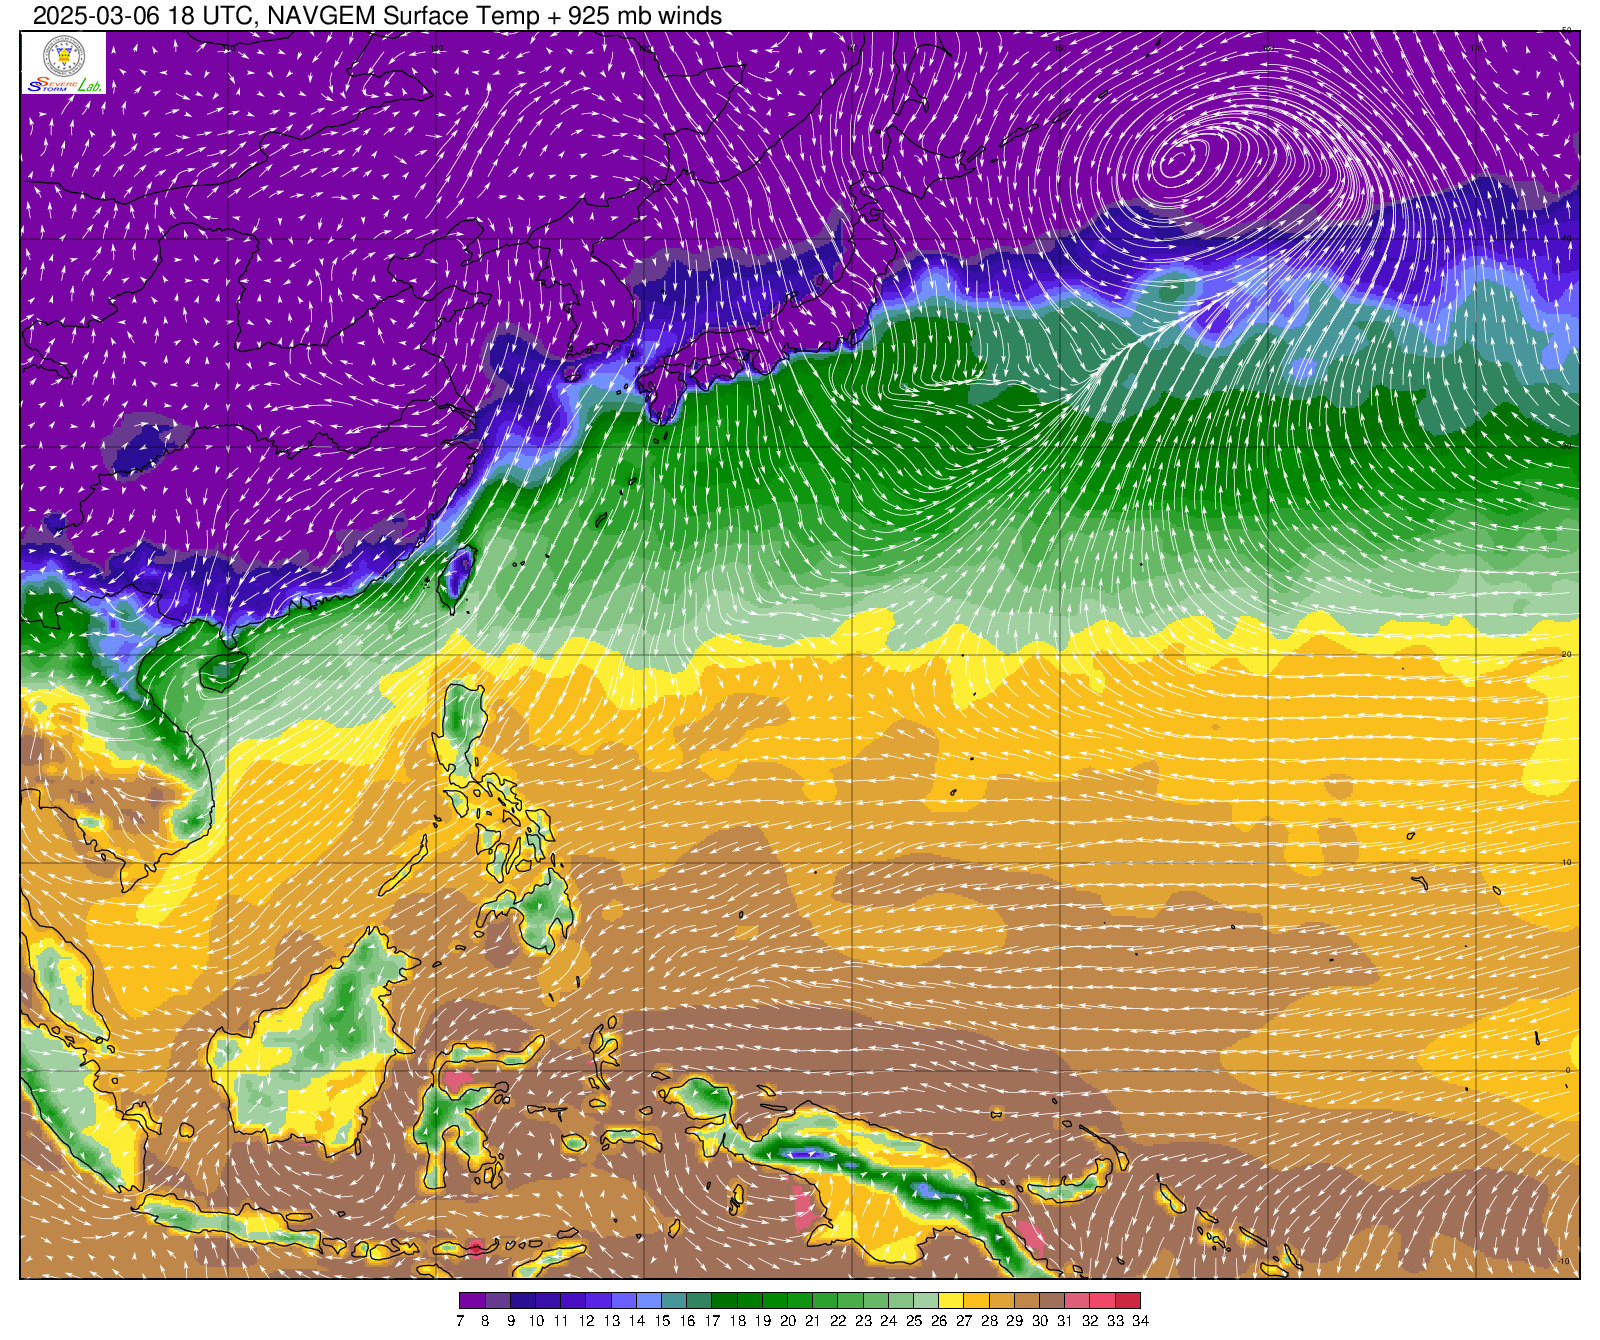Pick the pale green swatch between 24 and 25
Viewport: 1600px width, 1340px height.
click(901, 1300)
